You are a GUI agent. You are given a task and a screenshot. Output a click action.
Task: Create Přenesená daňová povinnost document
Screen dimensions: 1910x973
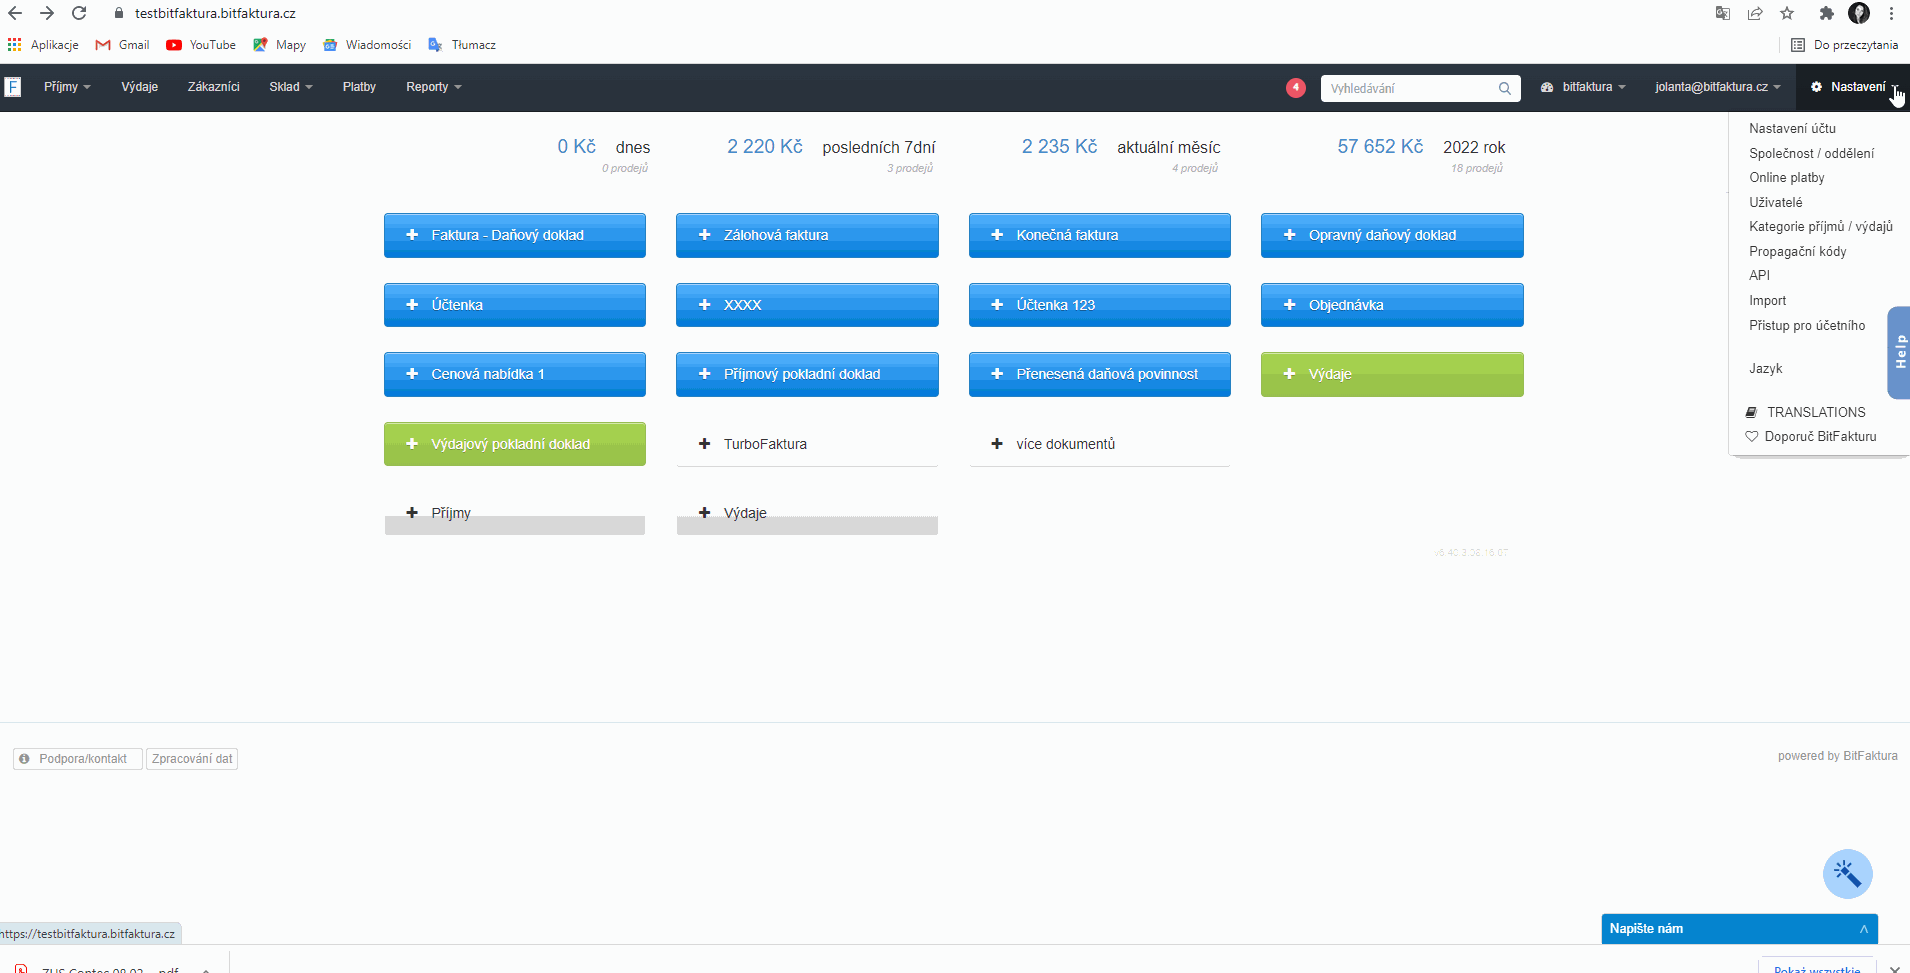click(1100, 374)
